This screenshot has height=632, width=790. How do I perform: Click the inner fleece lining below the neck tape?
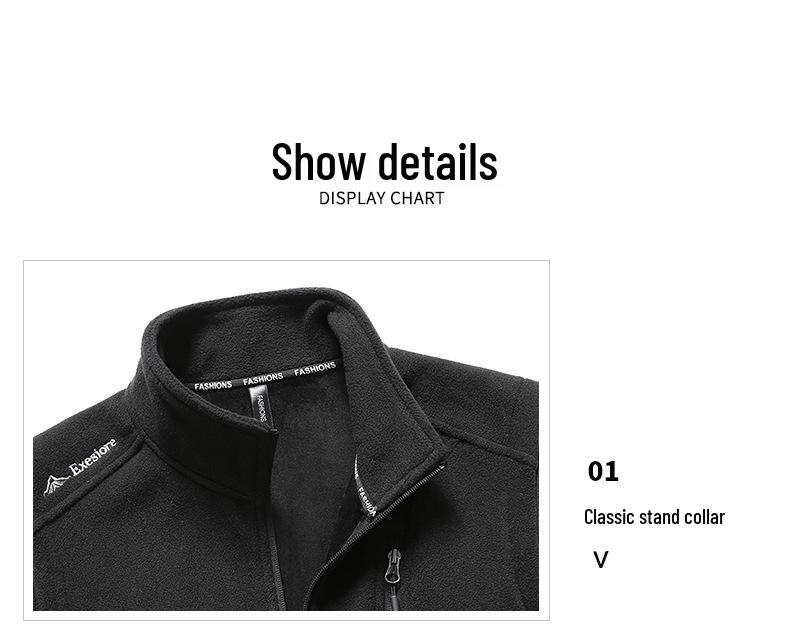(307, 403)
